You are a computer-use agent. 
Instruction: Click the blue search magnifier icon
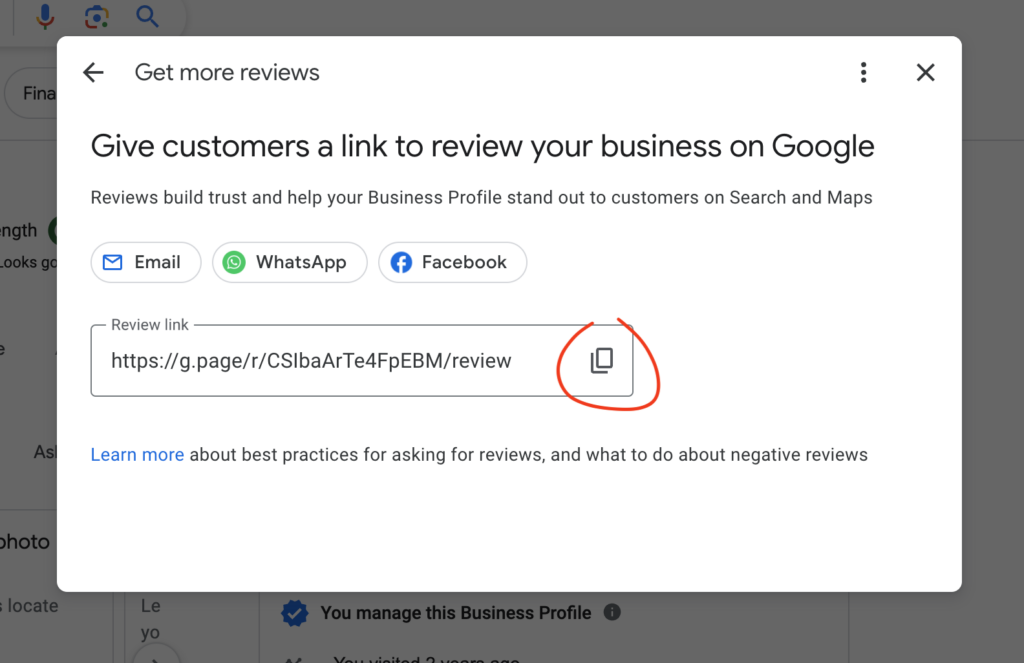click(148, 16)
